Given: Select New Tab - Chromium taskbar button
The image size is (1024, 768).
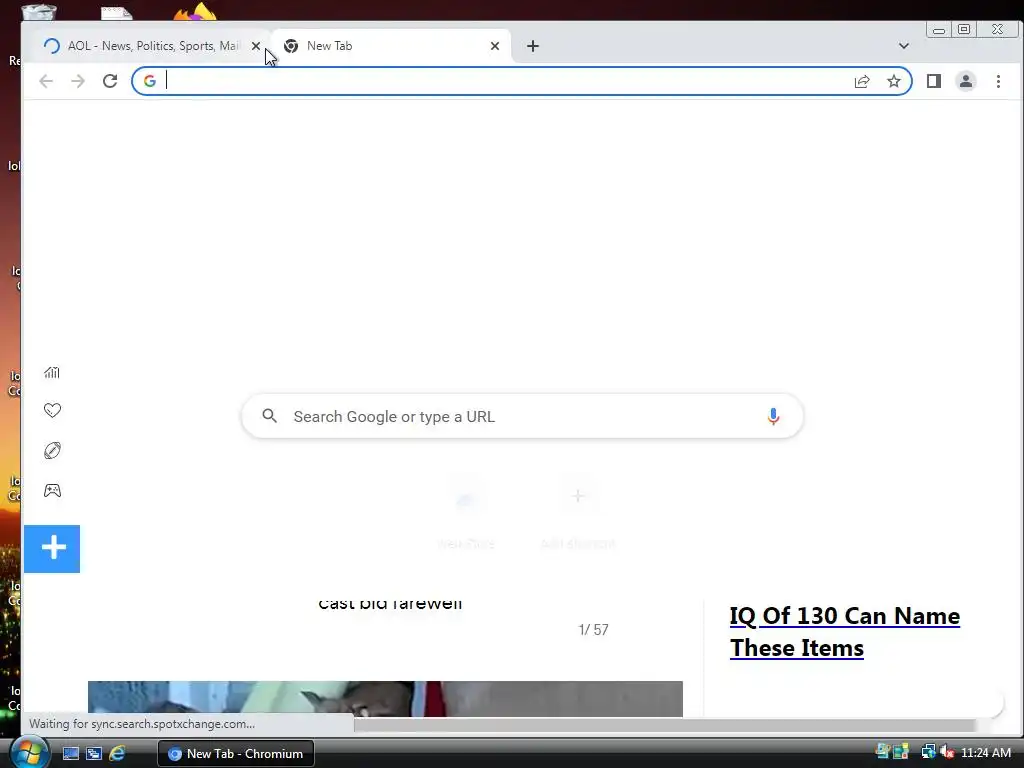Looking at the screenshot, I should click(x=236, y=753).
